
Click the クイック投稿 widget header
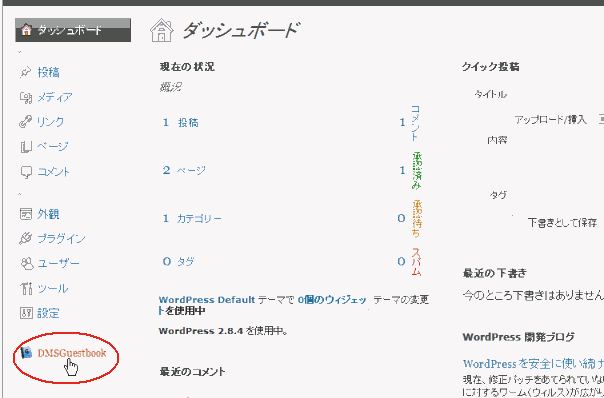click(490, 67)
